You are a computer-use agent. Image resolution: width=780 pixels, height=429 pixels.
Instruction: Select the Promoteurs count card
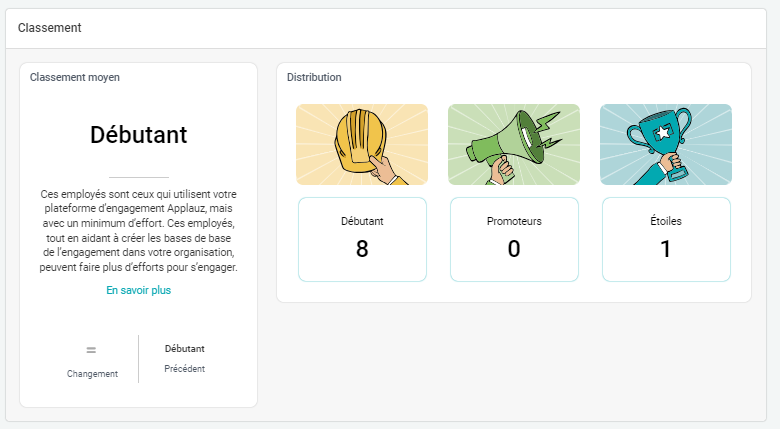coord(514,239)
